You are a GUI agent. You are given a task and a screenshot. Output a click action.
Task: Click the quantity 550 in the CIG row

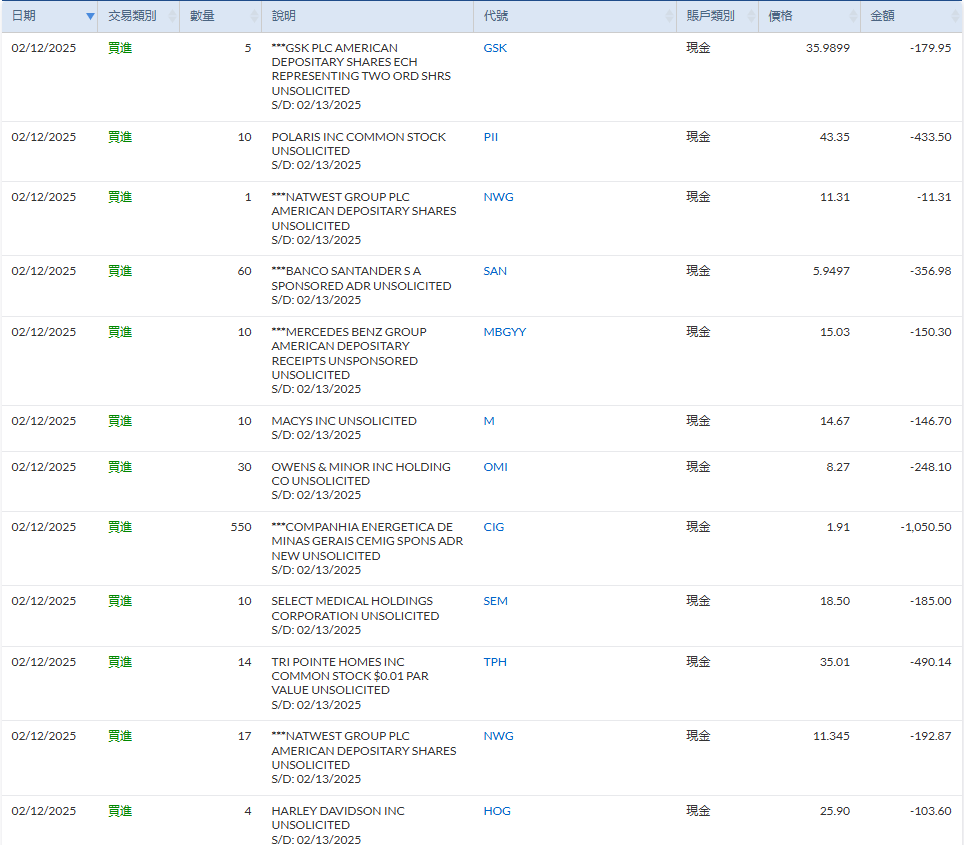[241, 527]
